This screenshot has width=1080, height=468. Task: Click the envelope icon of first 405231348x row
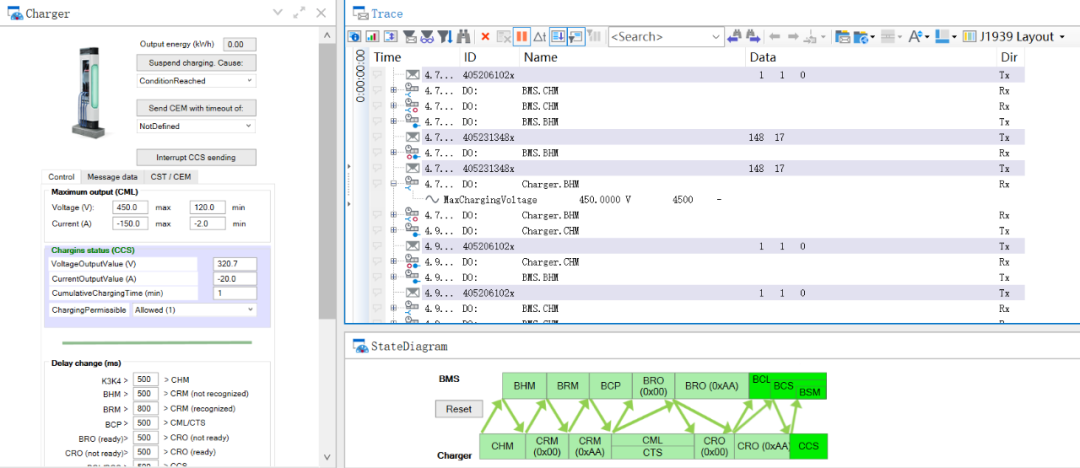click(412, 137)
